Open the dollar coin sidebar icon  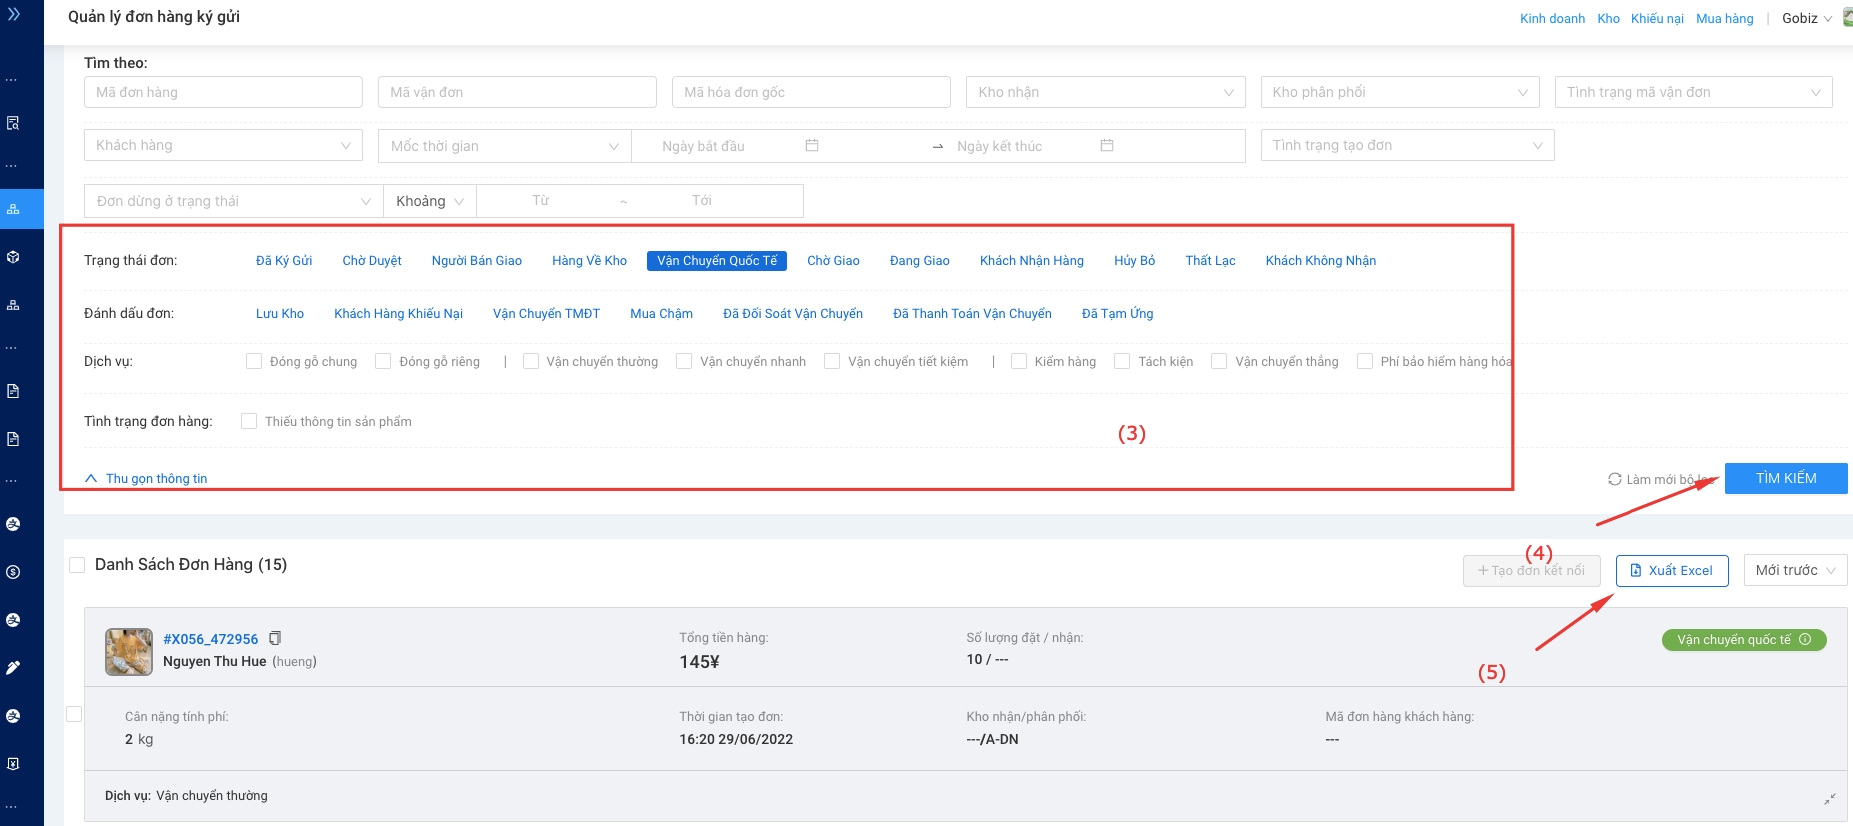point(13,572)
